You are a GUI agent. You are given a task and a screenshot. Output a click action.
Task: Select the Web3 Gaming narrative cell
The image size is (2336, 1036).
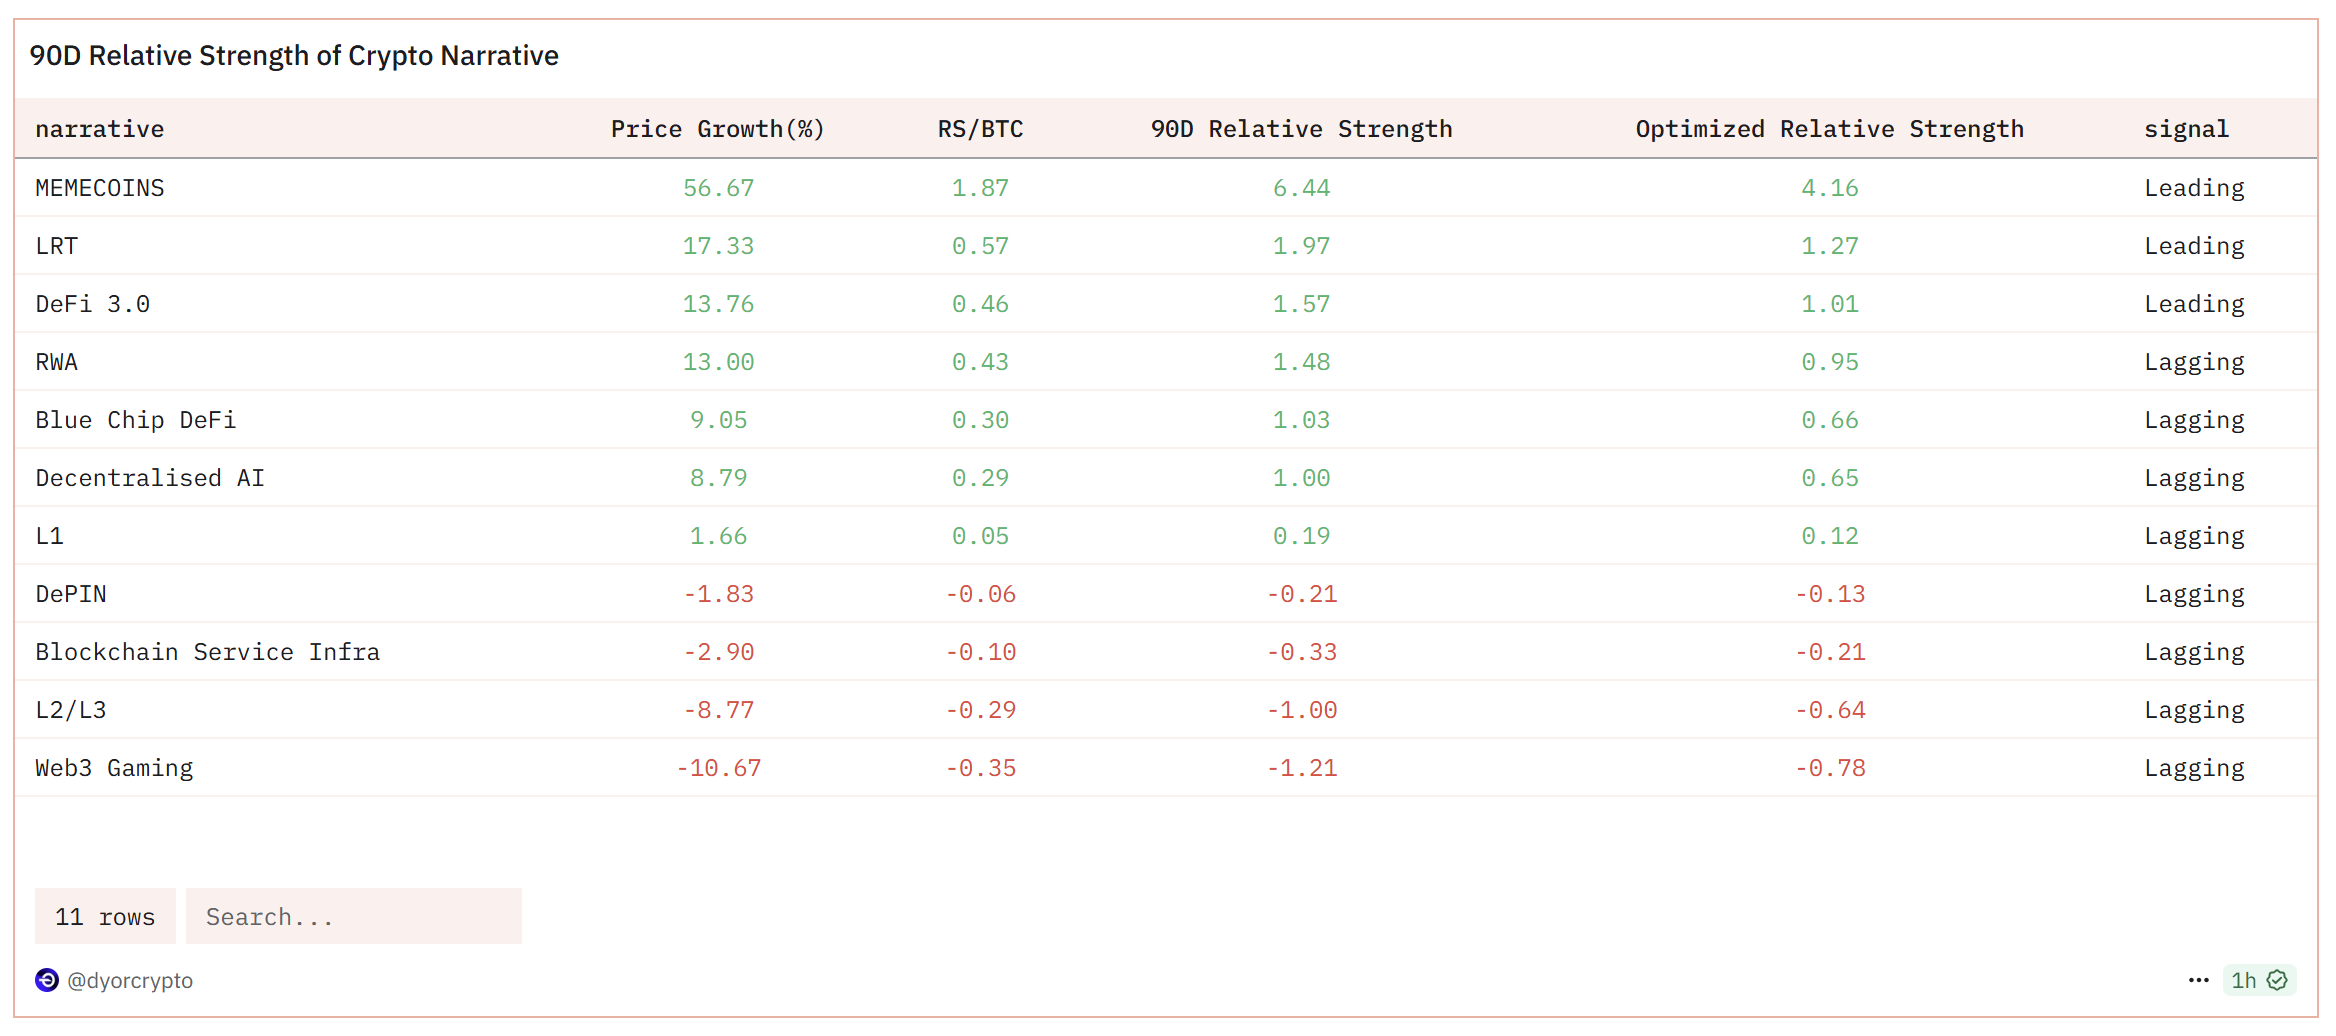pyautogui.click(x=114, y=768)
